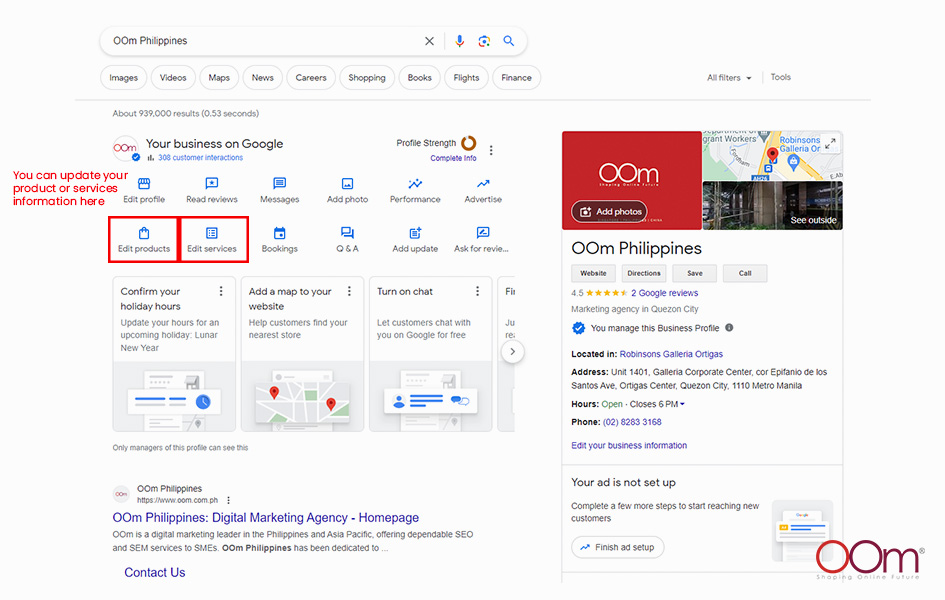Click the Finish ad setup button
The image size is (945, 600).
(617, 547)
